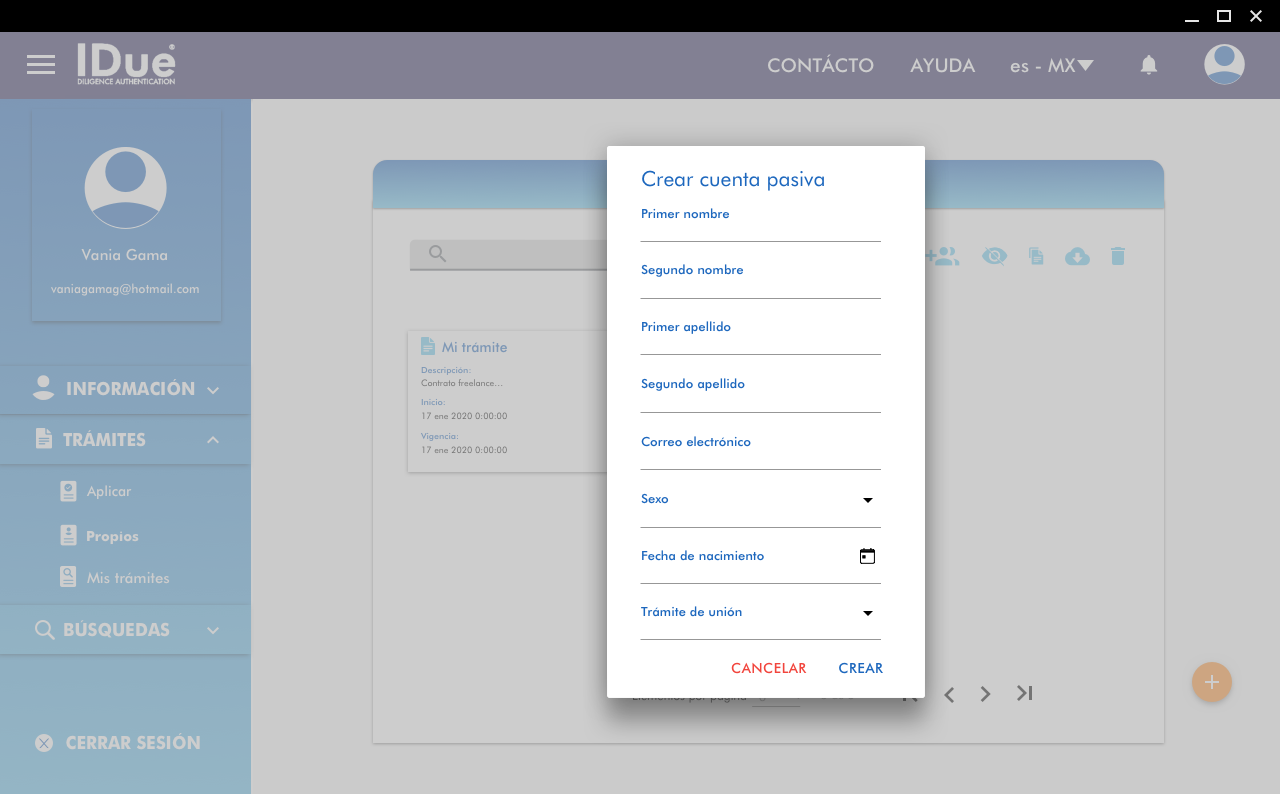
Task: Open the calendar date picker icon
Action: click(x=867, y=557)
